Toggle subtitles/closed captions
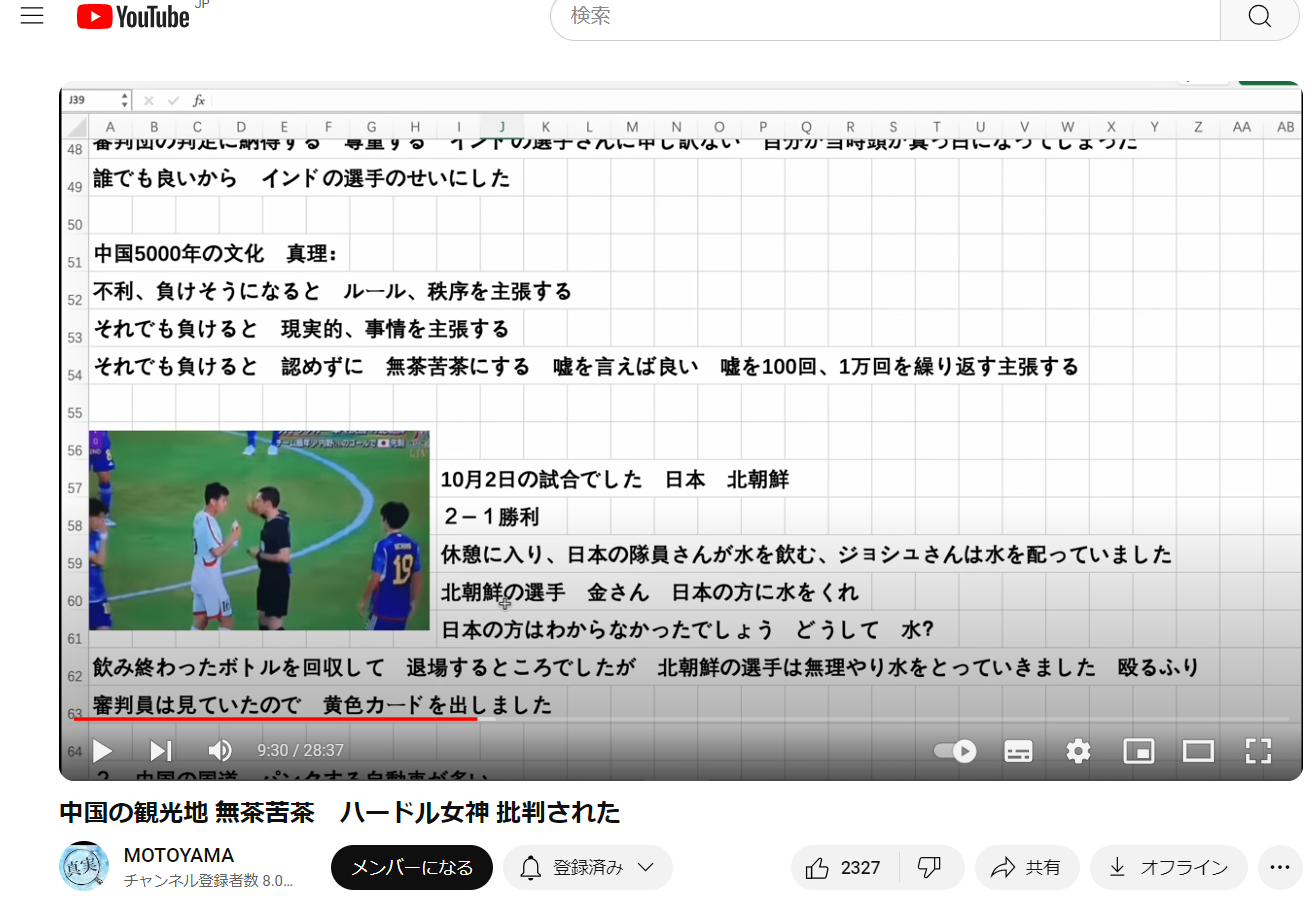This screenshot has height=909, width=1315. (1018, 751)
